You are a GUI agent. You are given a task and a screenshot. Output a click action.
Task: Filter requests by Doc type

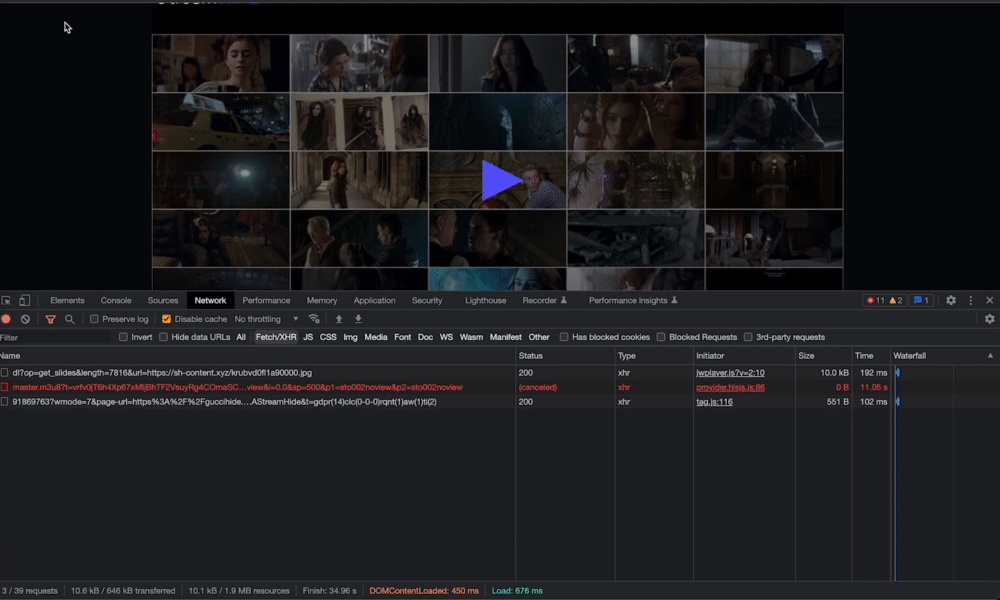425,337
